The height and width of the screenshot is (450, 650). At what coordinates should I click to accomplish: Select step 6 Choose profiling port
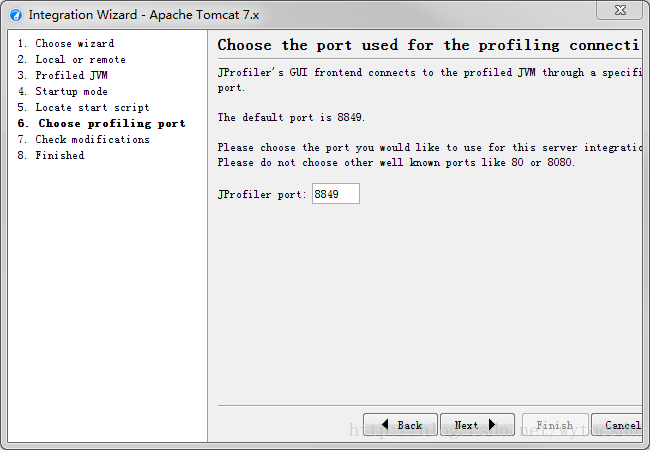pyautogui.click(x=102, y=123)
